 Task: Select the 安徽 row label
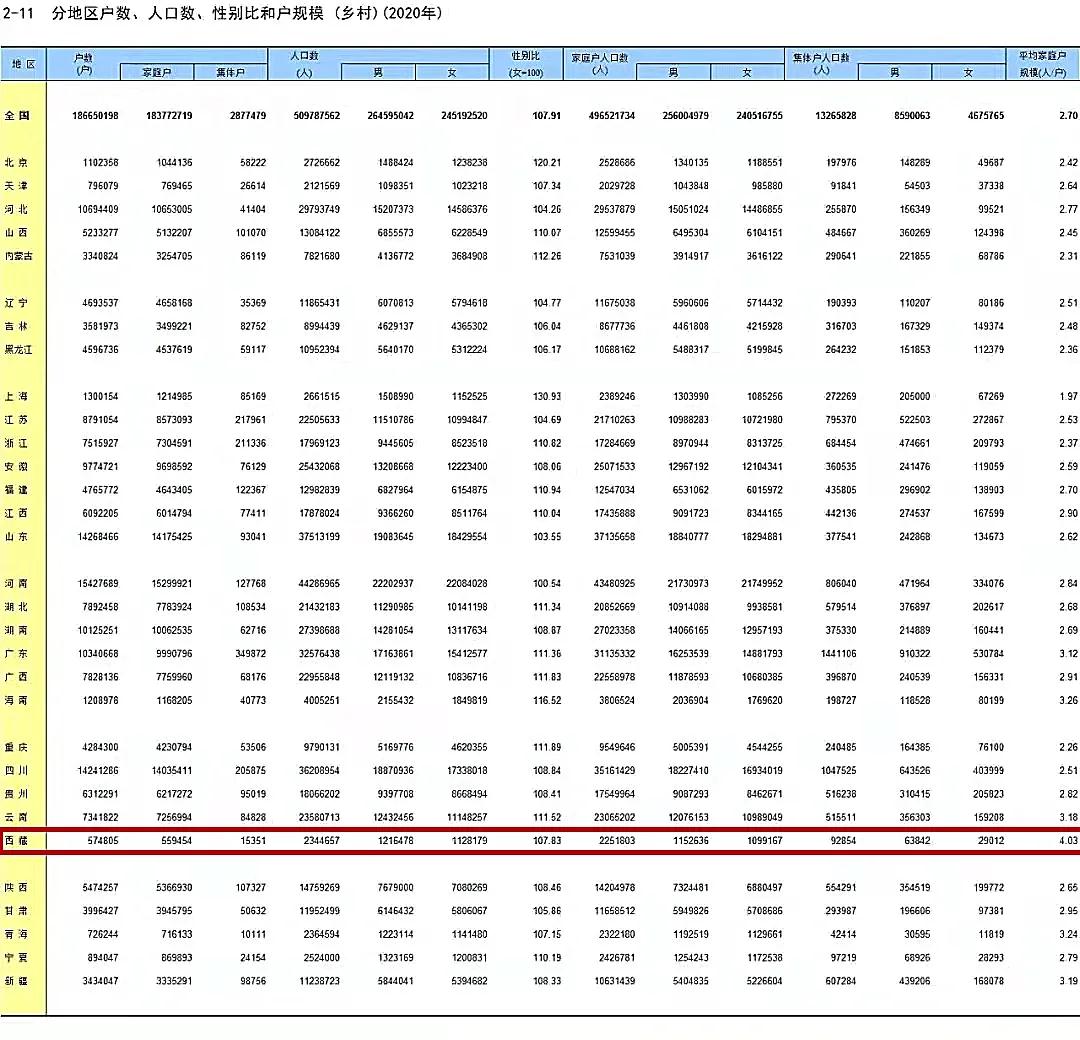(17, 467)
